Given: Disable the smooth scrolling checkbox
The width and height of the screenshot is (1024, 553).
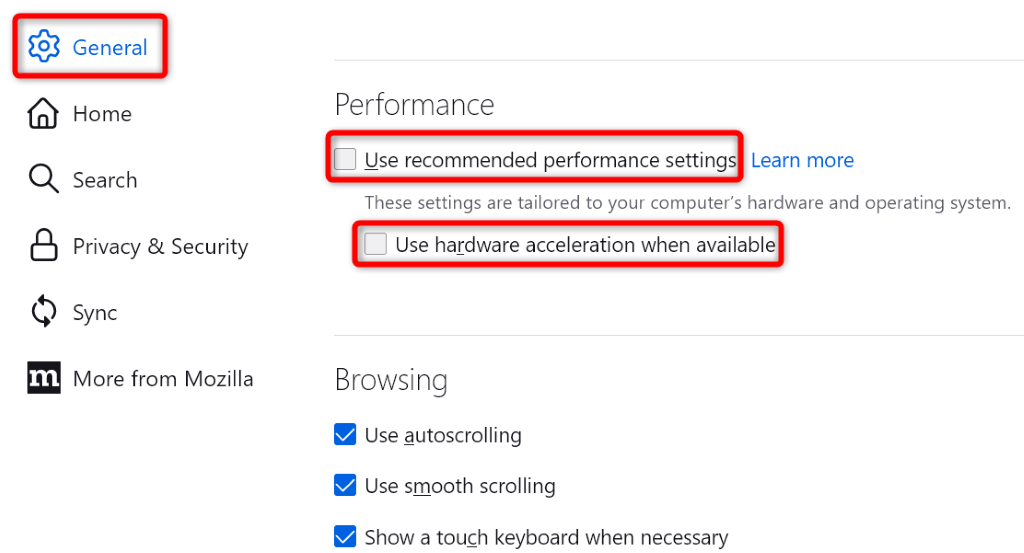Looking at the screenshot, I should click(345, 486).
